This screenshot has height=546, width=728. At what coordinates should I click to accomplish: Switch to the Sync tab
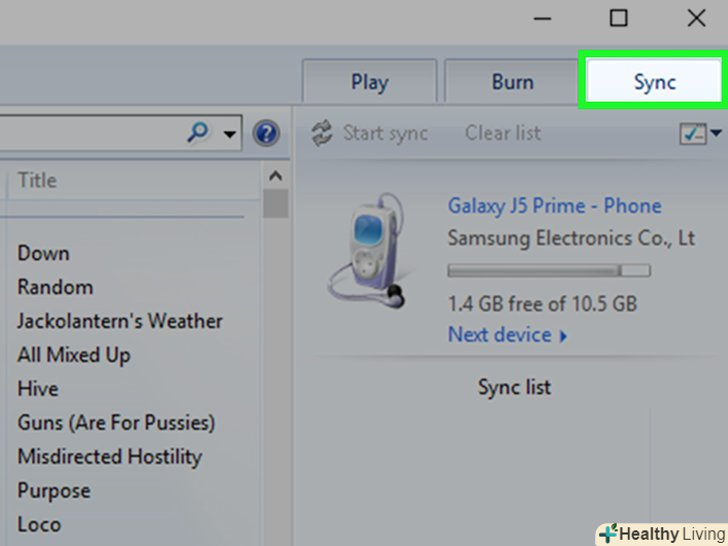coord(654,80)
